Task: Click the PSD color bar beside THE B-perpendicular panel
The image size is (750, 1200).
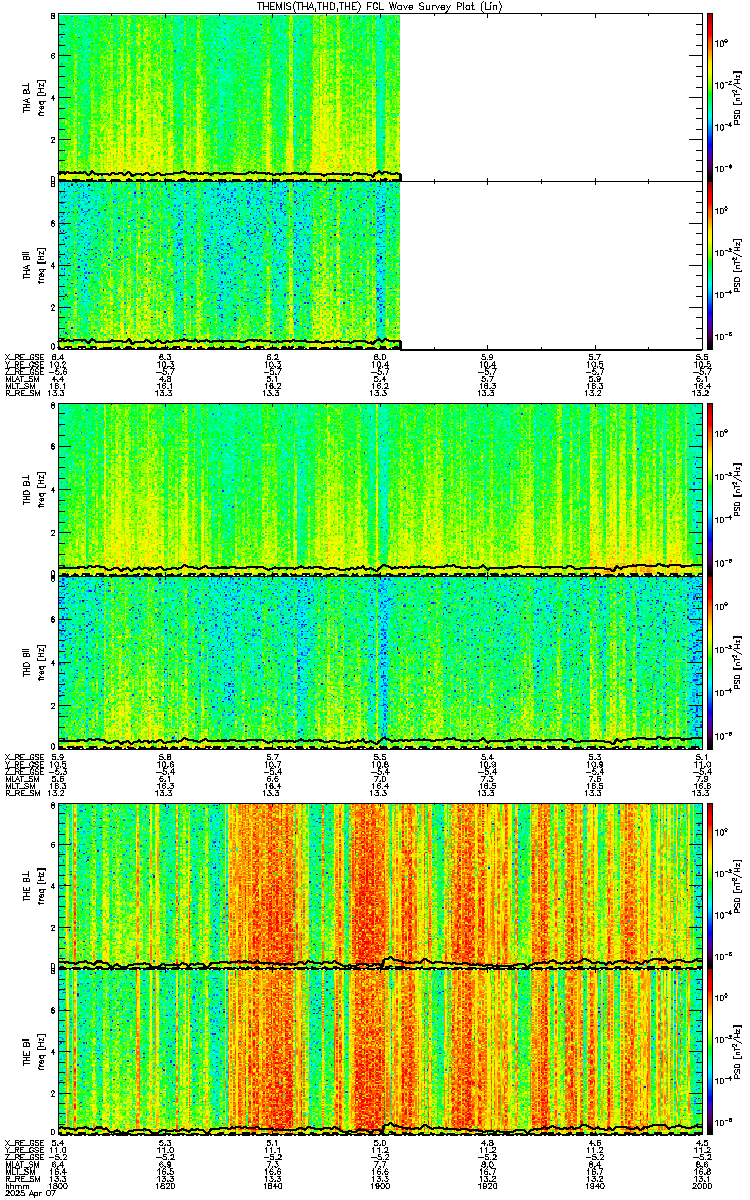Action: click(710, 886)
